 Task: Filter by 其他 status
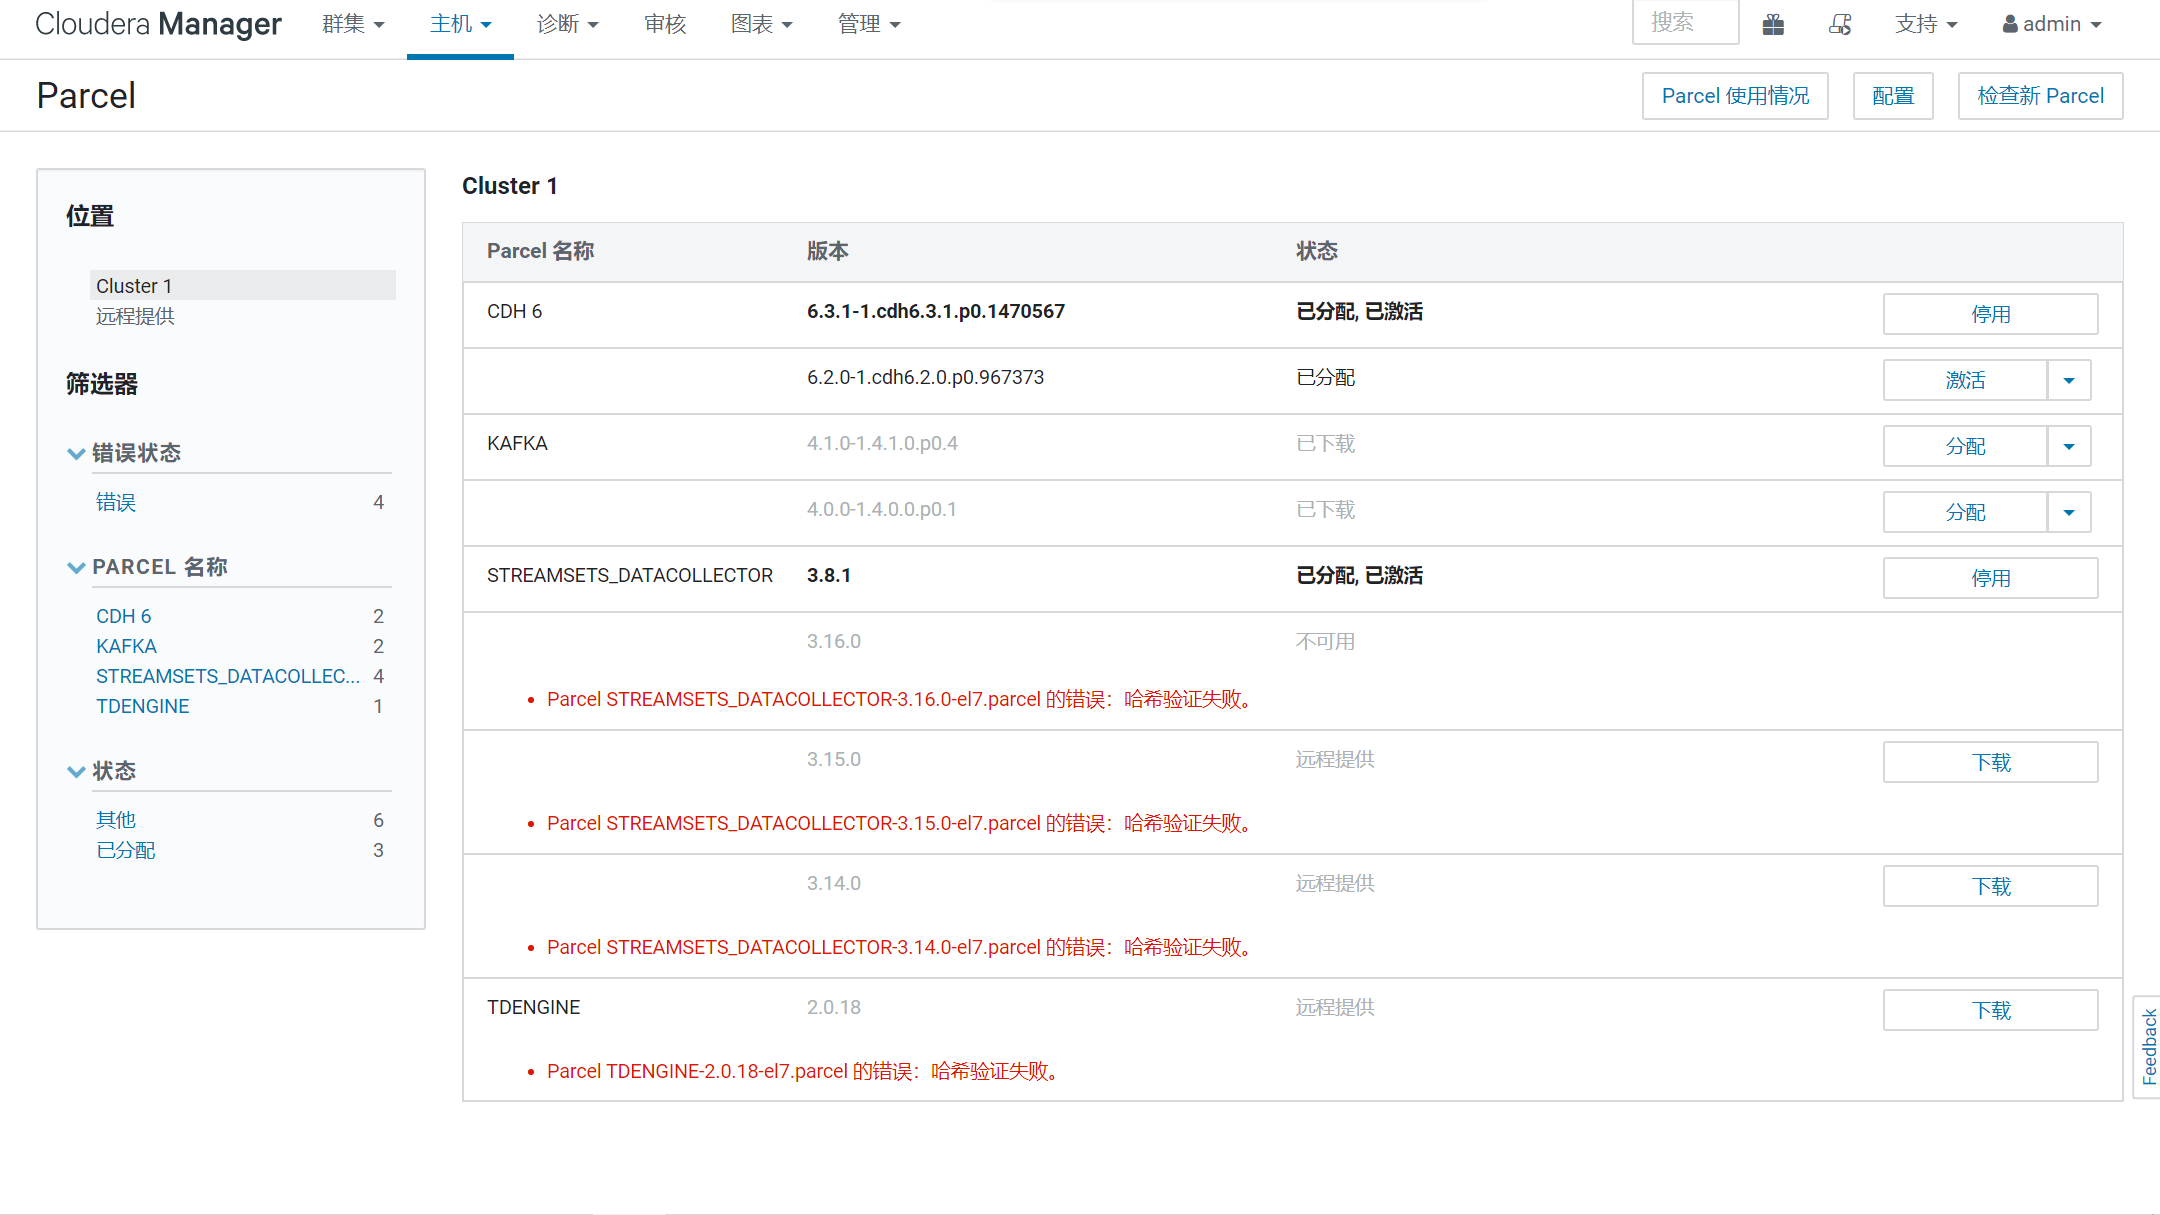(x=116, y=820)
